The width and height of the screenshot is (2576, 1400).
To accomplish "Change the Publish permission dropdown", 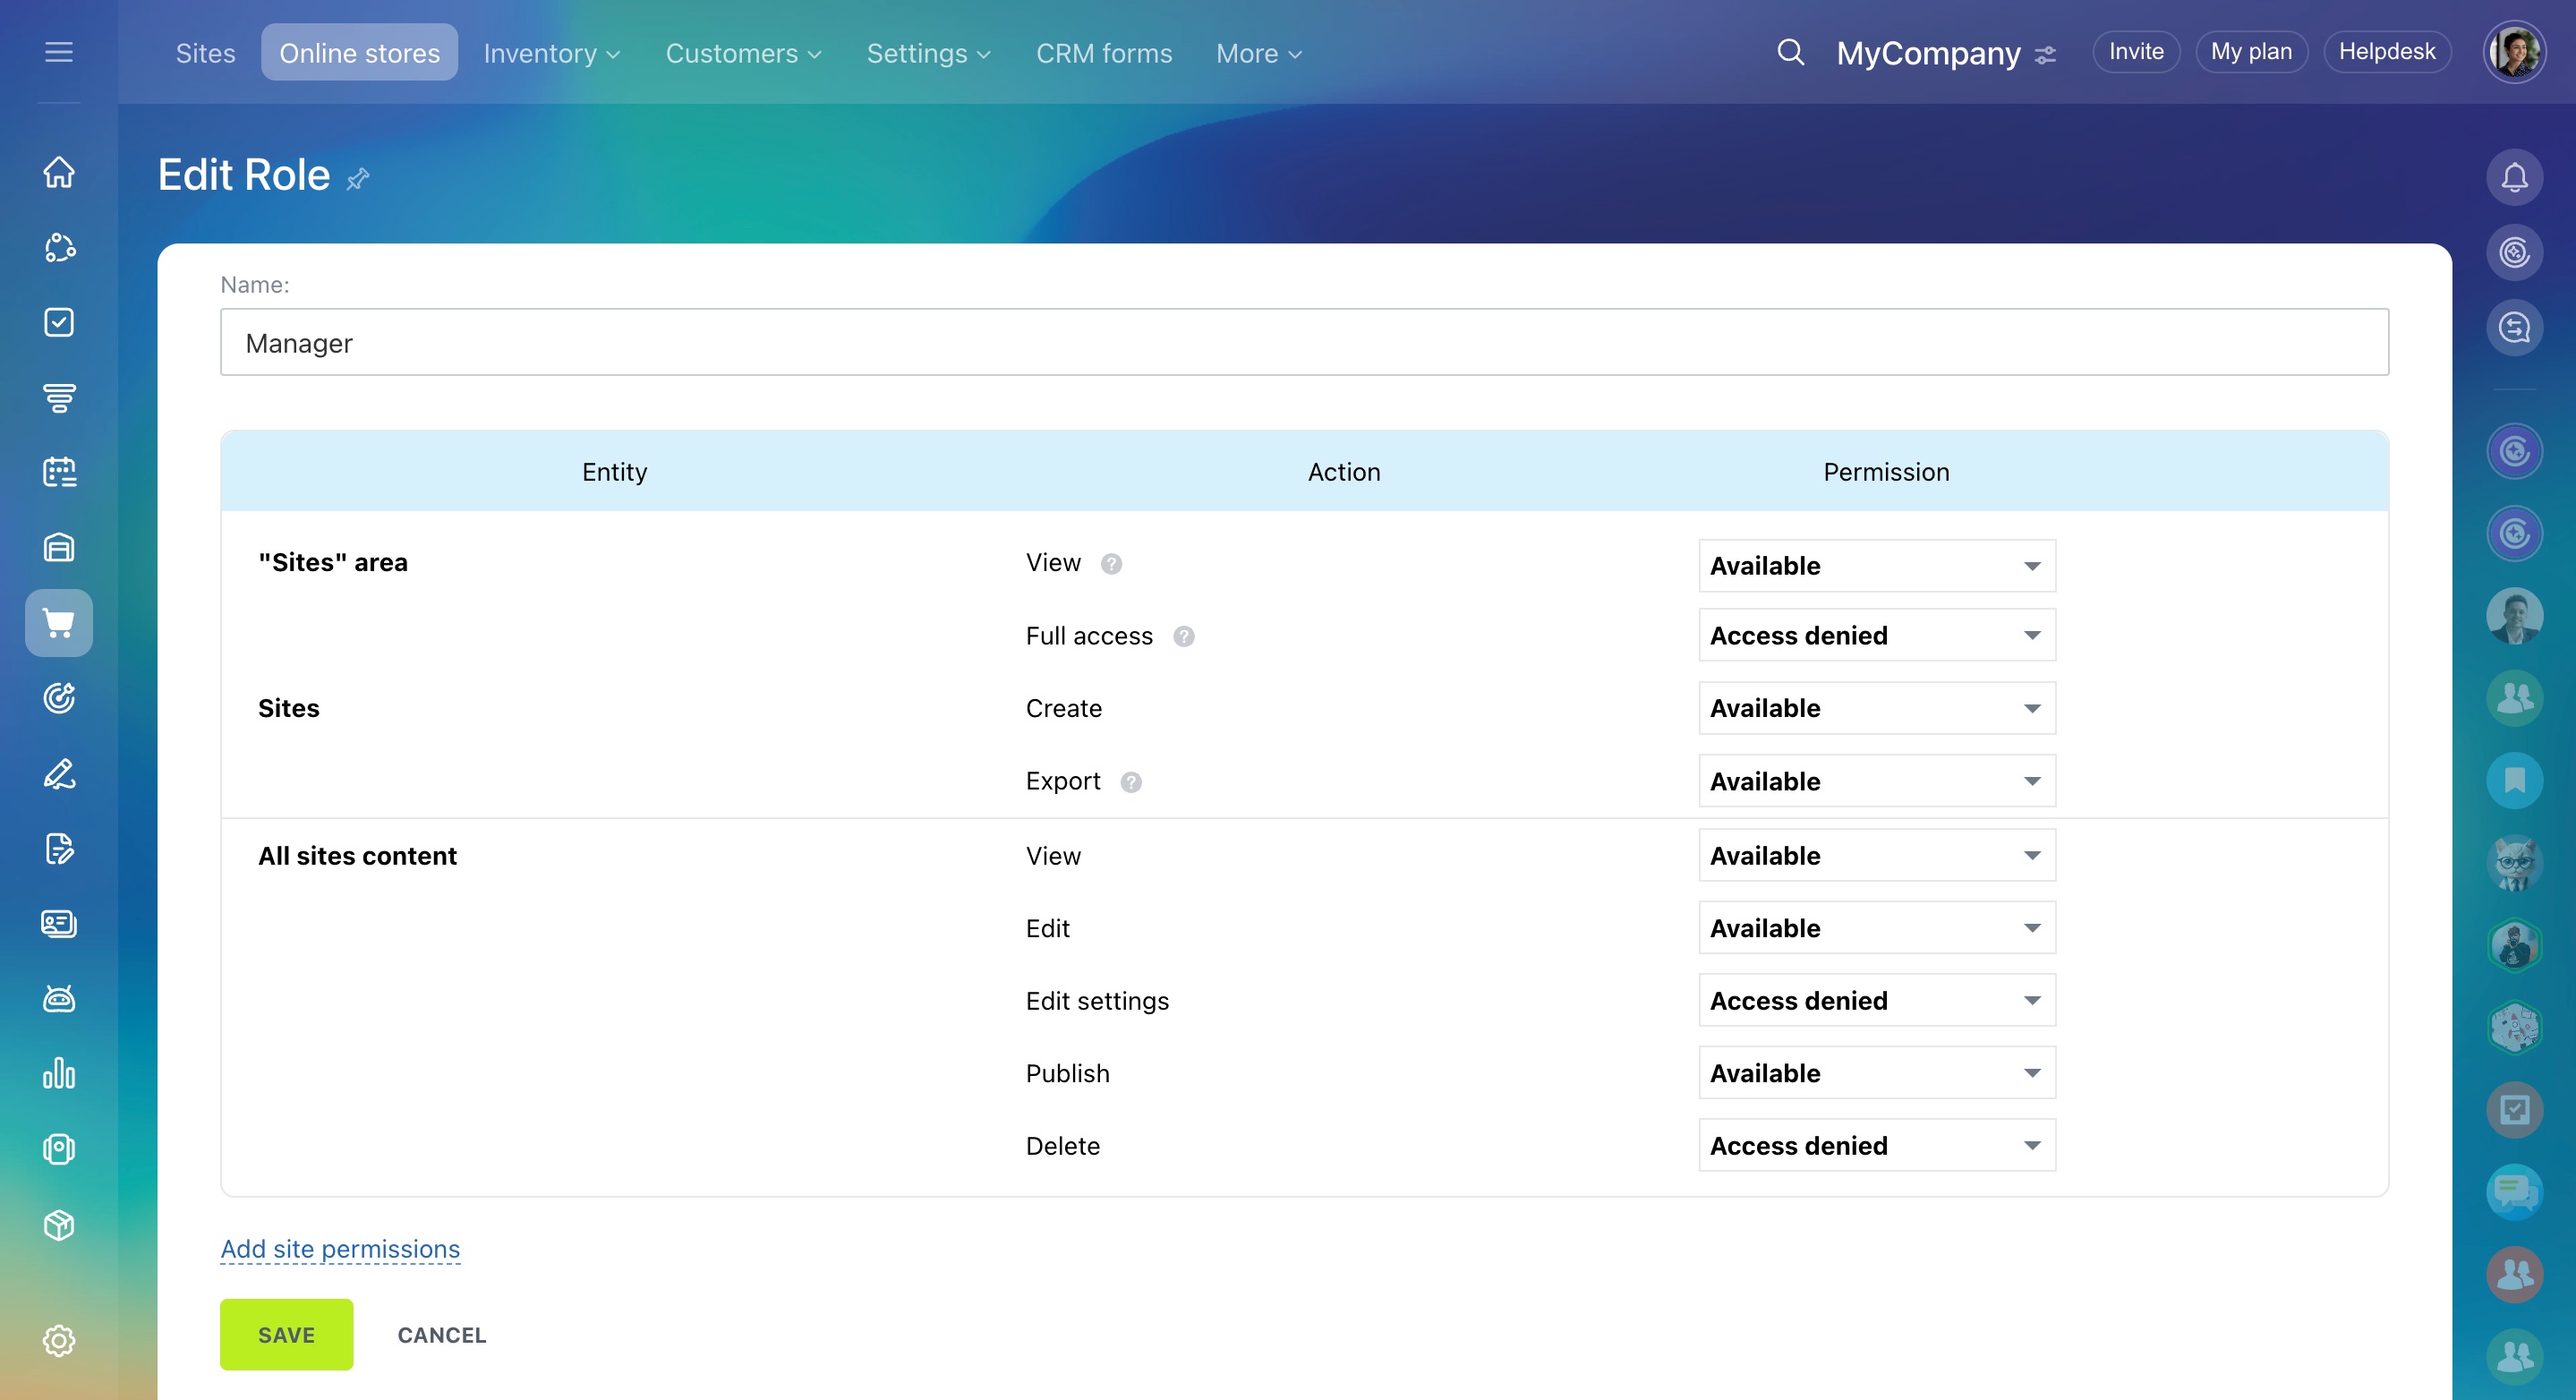I will pyautogui.click(x=1876, y=1073).
